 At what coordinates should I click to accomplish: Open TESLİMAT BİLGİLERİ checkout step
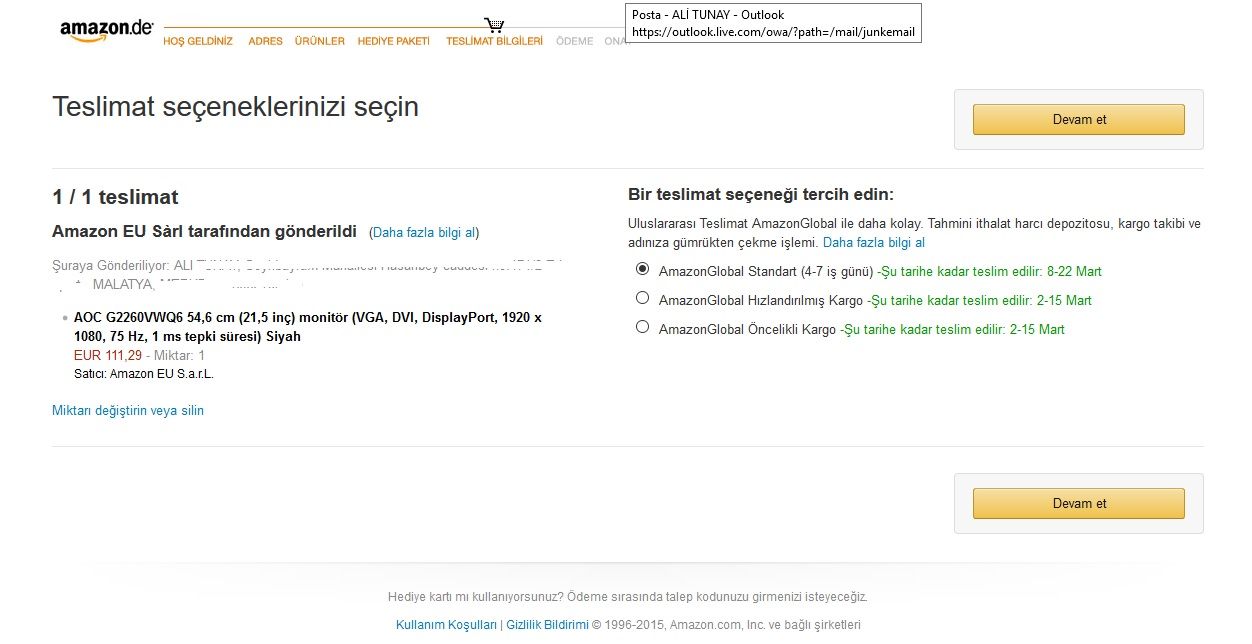(494, 41)
